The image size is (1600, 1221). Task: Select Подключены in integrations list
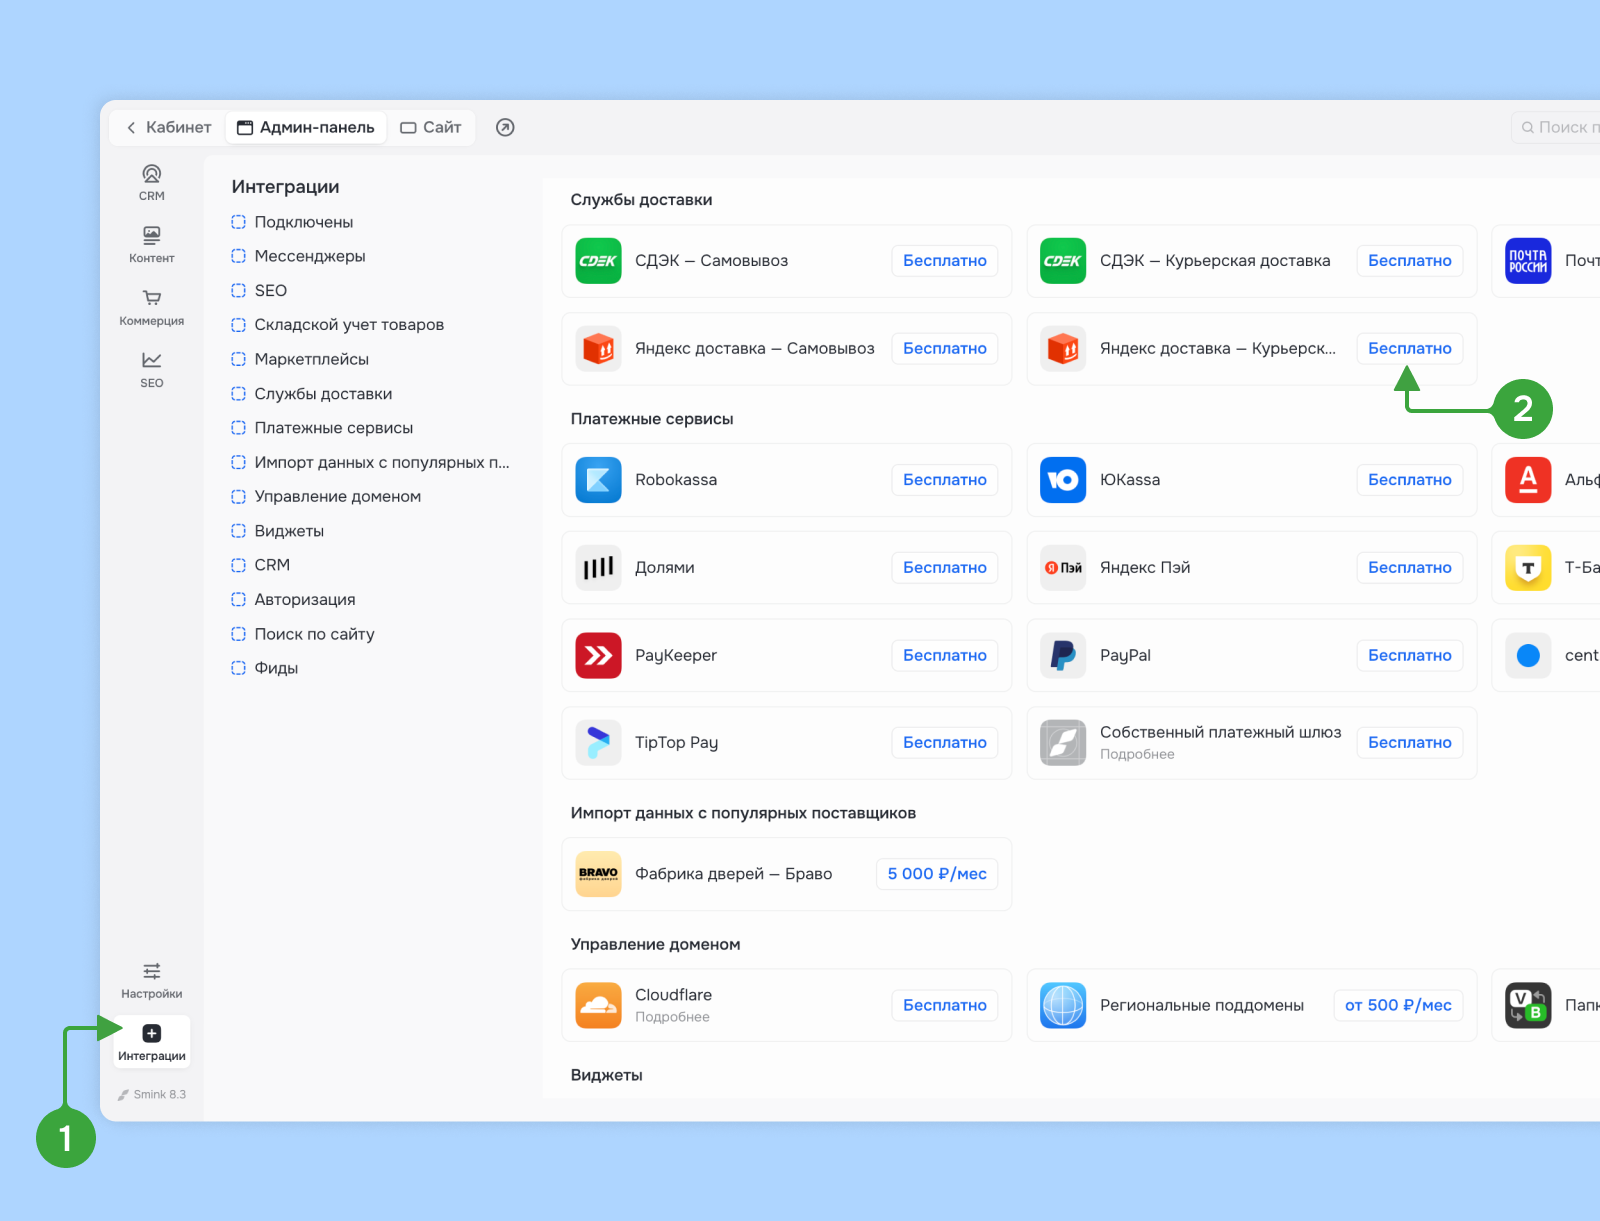(x=292, y=222)
